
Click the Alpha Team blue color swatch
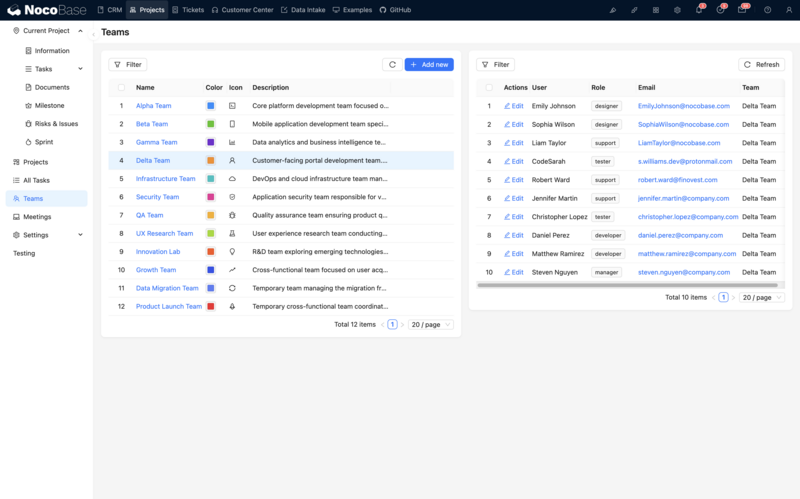(x=211, y=105)
